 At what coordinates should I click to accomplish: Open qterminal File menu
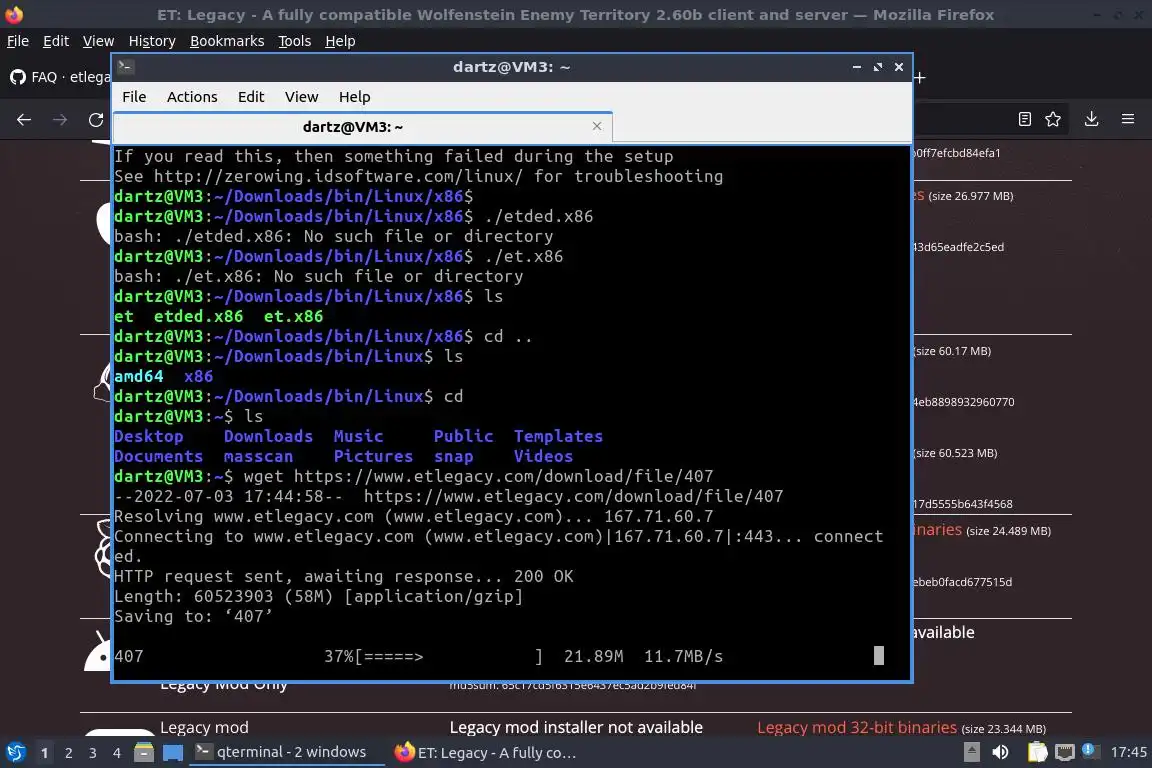[x=134, y=97]
